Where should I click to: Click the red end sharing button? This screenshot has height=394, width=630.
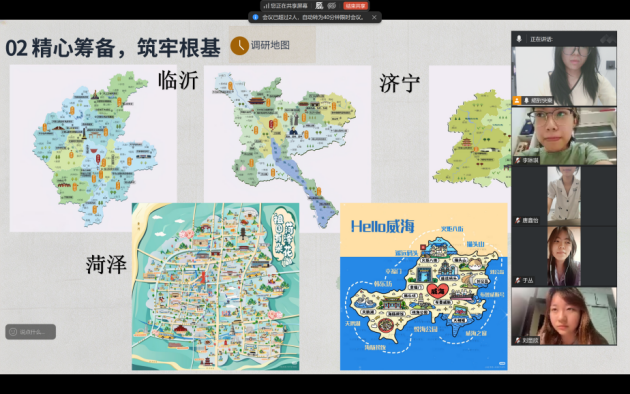click(355, 6)
